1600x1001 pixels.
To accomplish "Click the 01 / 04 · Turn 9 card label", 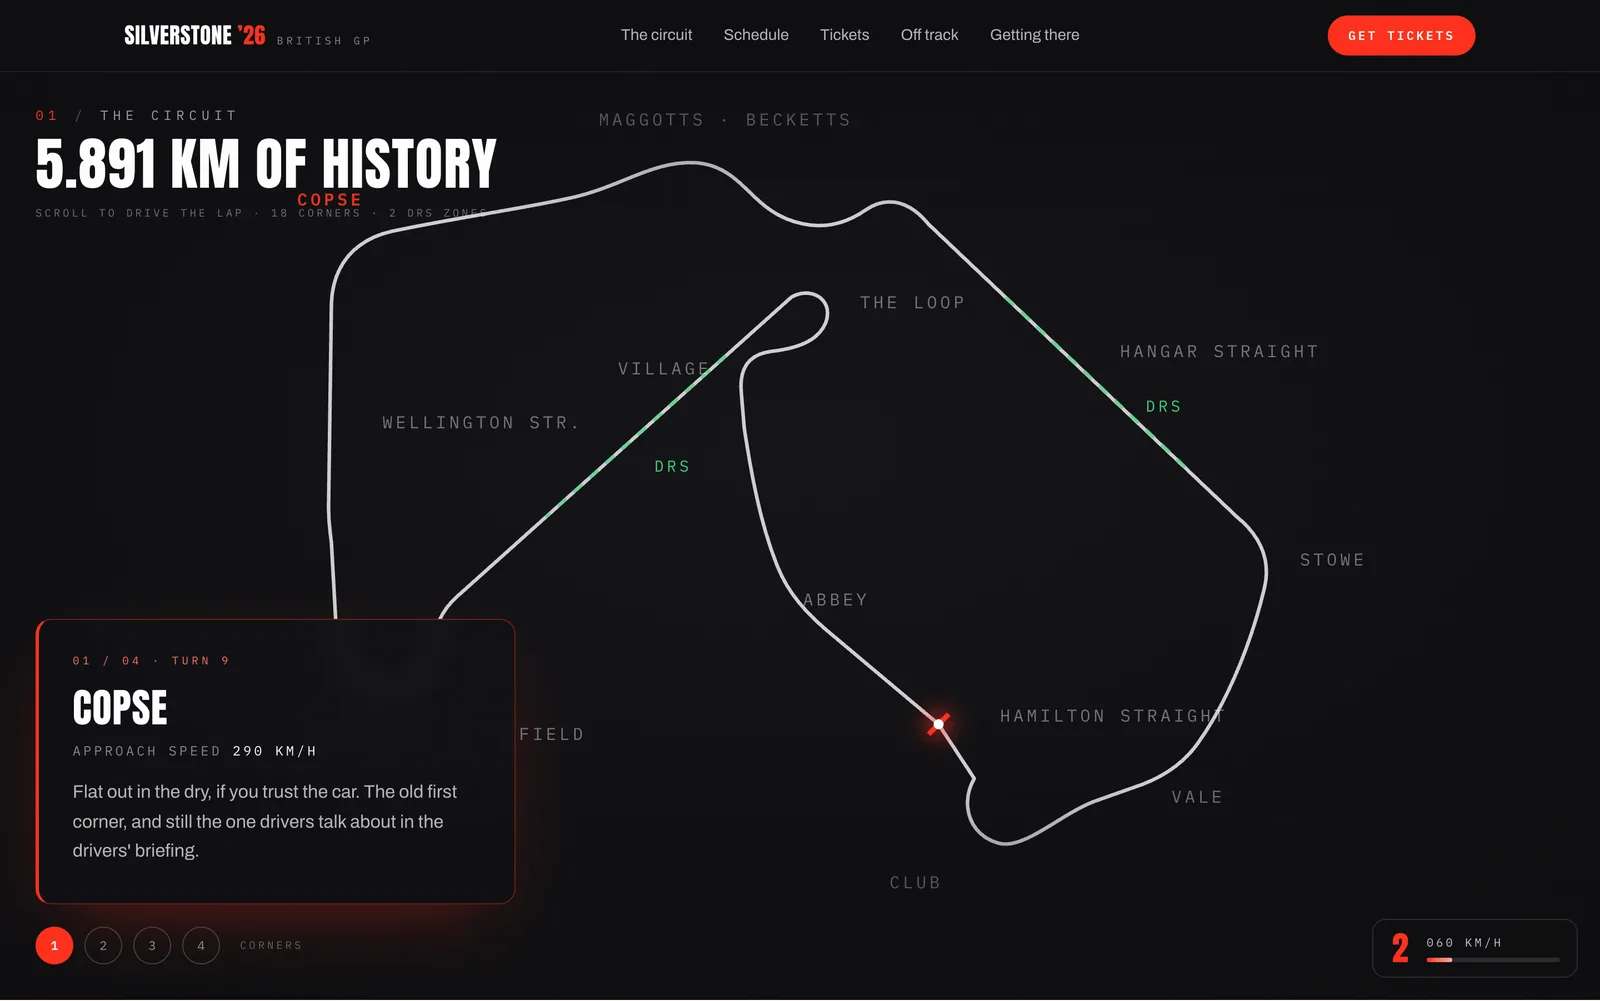I will pyautogui.click(x=151, y=661).
